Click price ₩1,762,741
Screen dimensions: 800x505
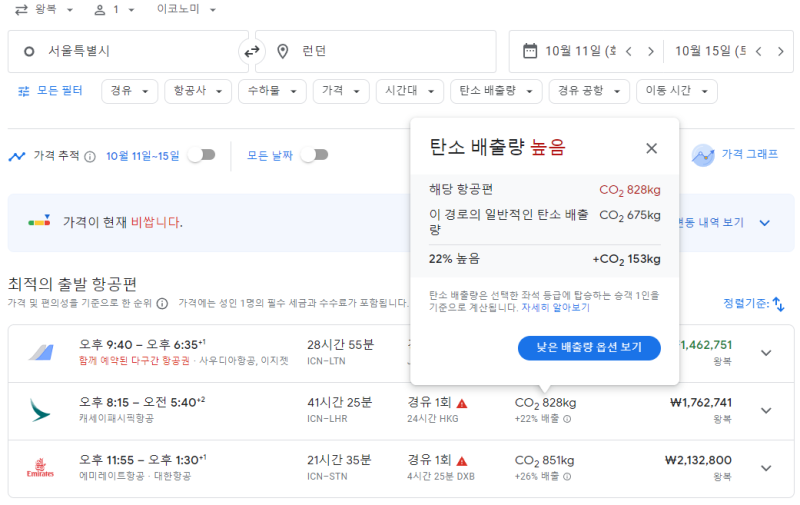click(x=701, y=403)
